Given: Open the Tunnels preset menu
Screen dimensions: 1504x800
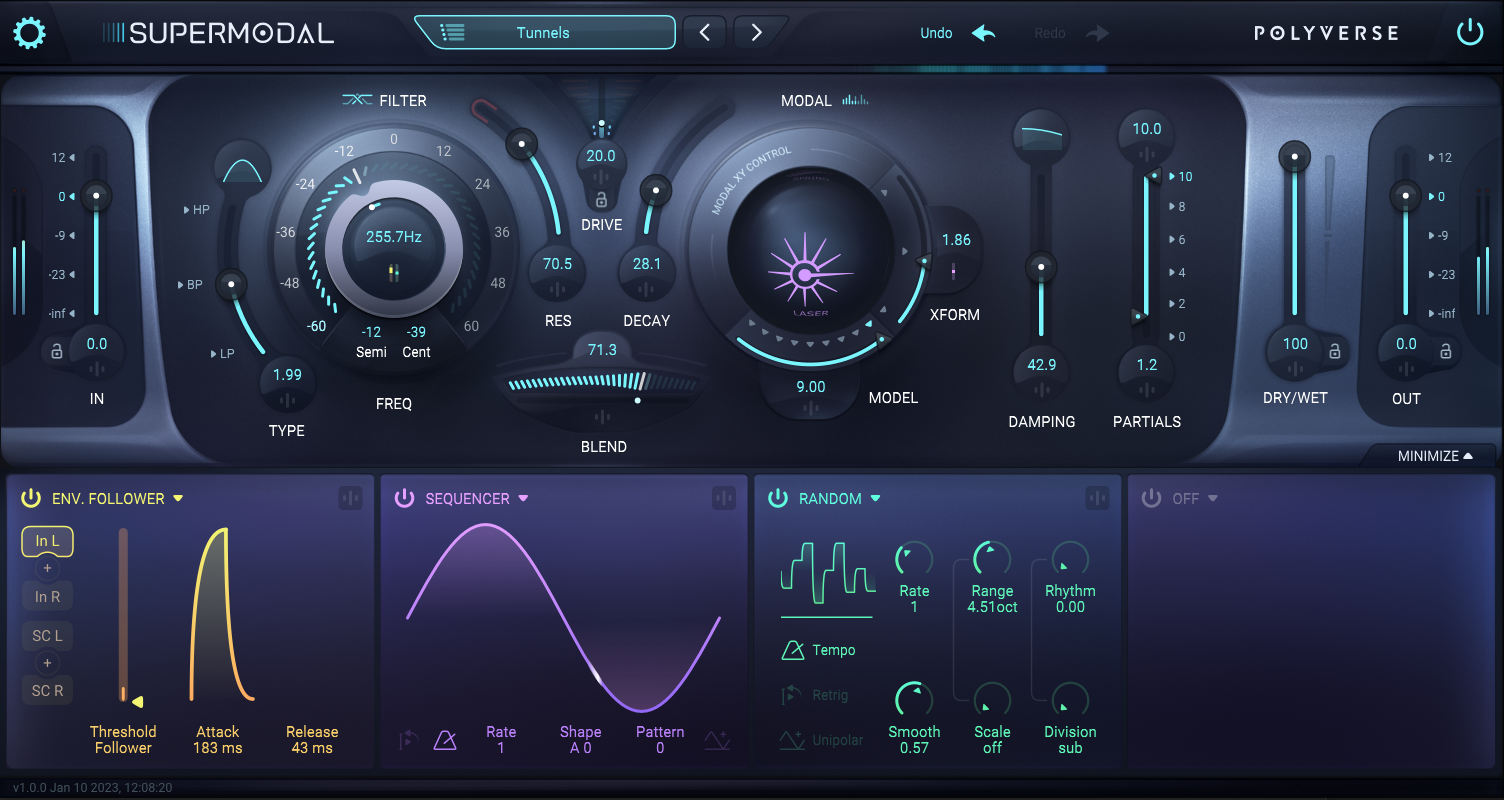Looking at the screenshot, I should click(544, 33).
